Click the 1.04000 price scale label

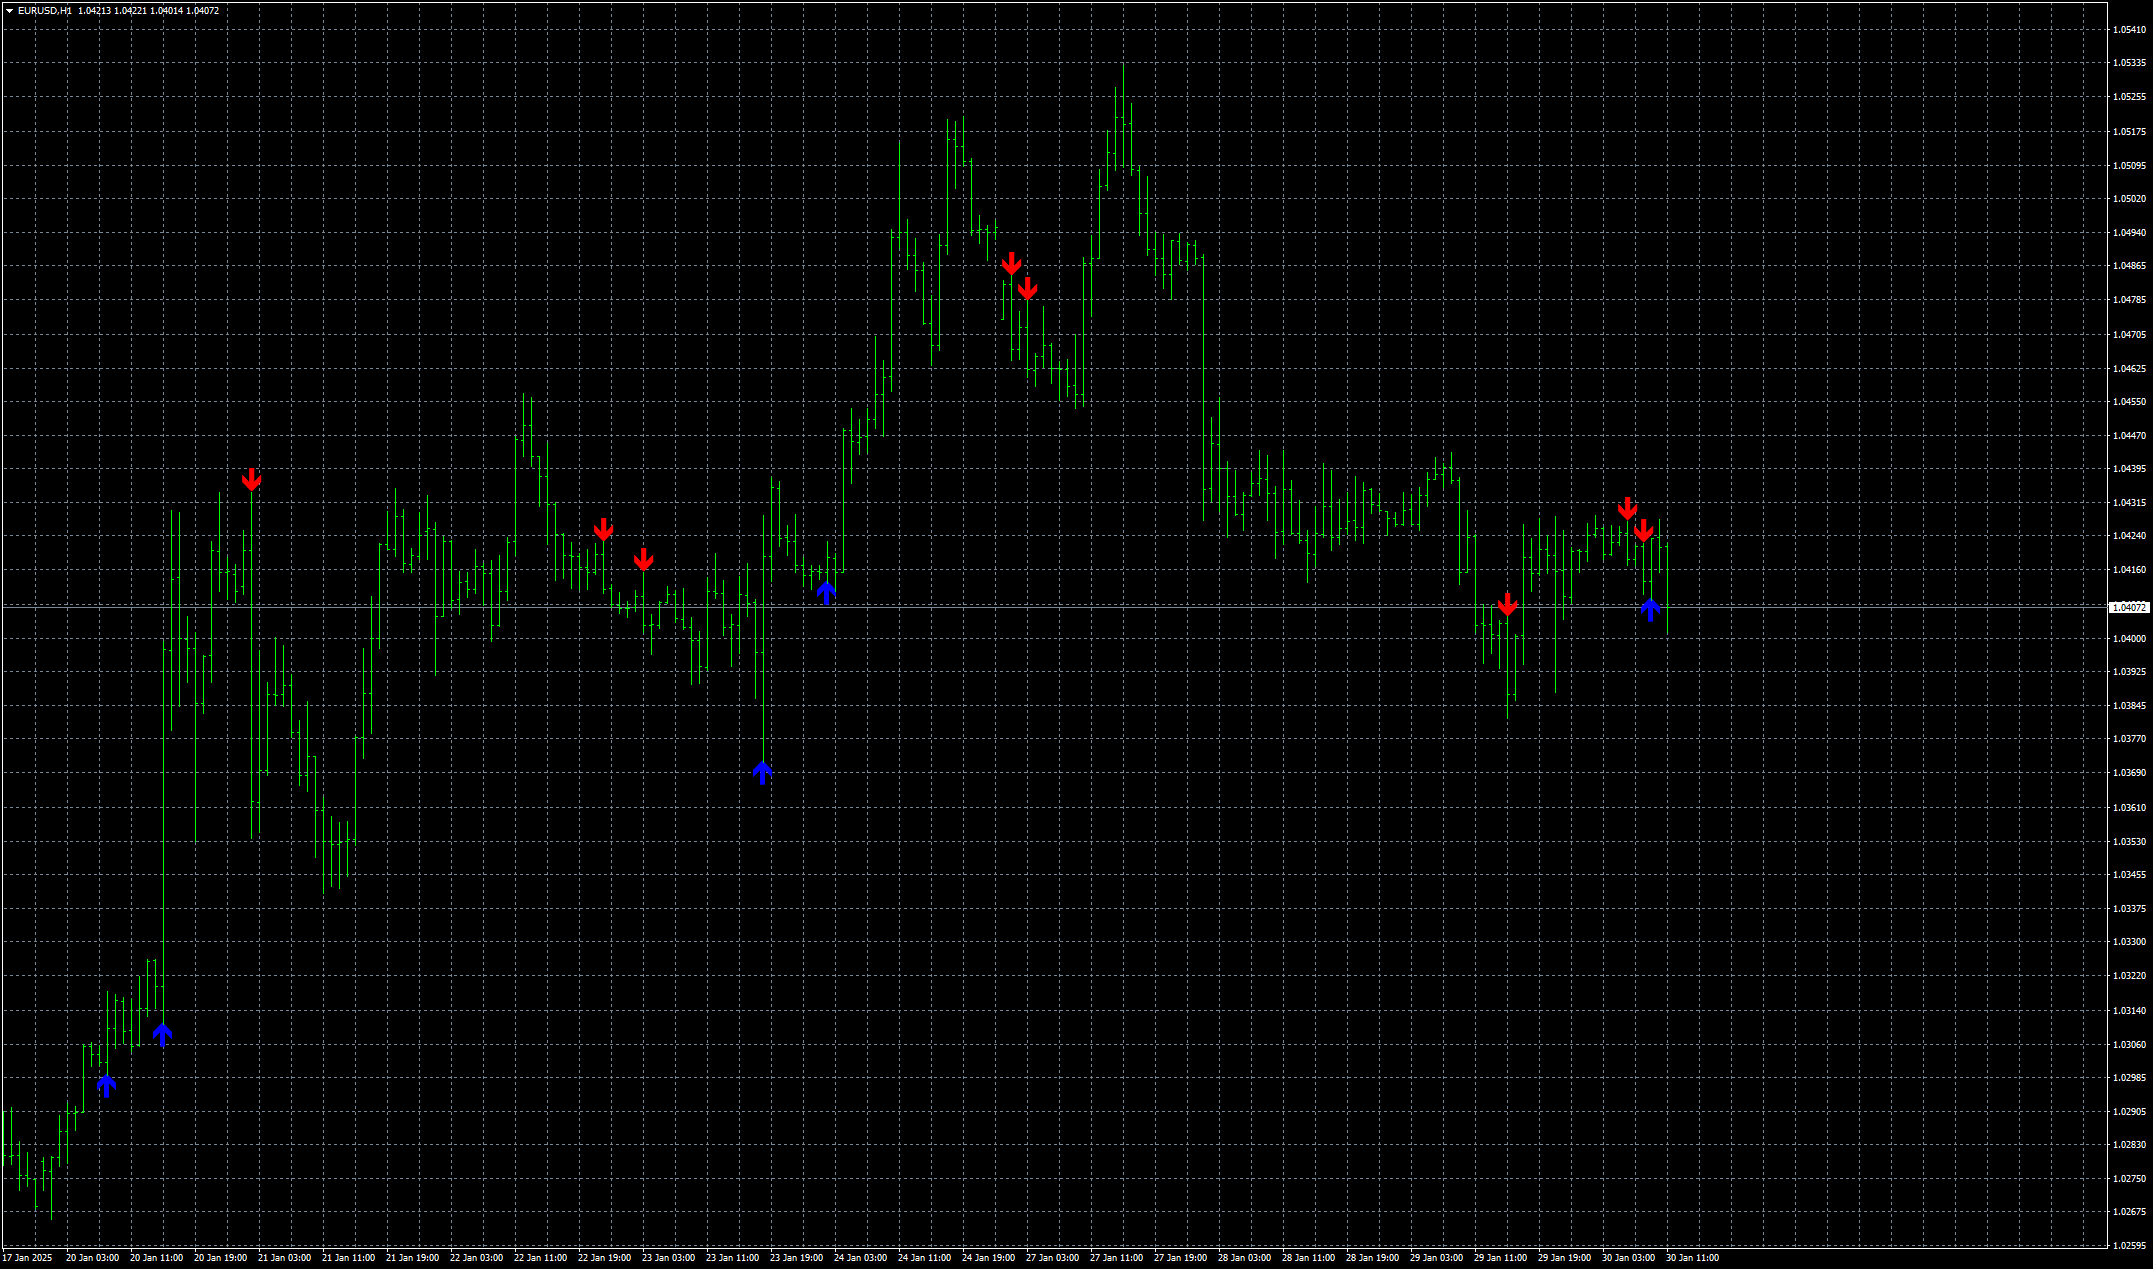coord(2129,639)
